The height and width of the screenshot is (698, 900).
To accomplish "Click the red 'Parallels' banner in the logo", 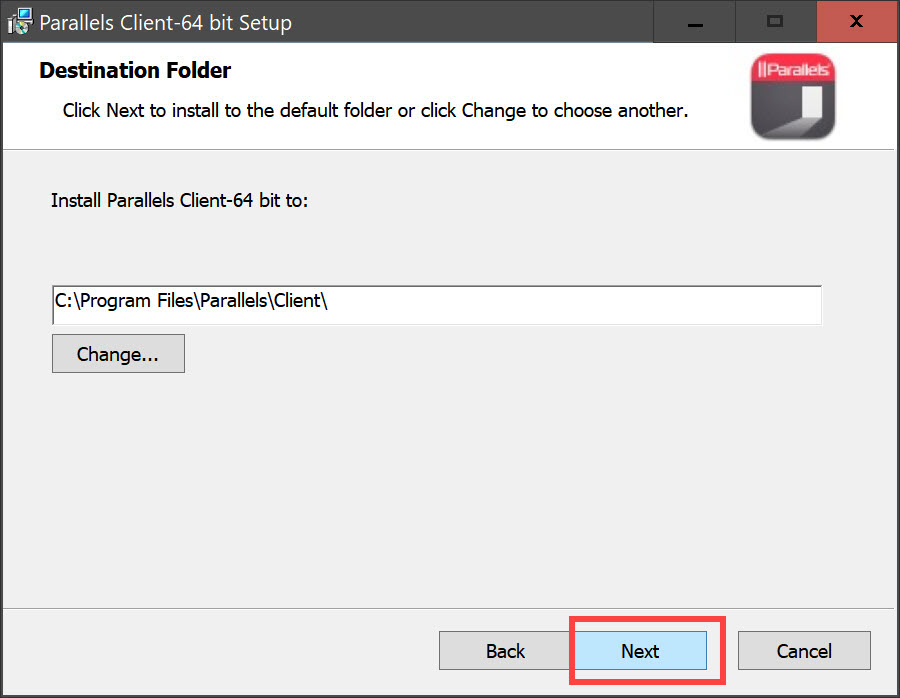I will point(792,68).
